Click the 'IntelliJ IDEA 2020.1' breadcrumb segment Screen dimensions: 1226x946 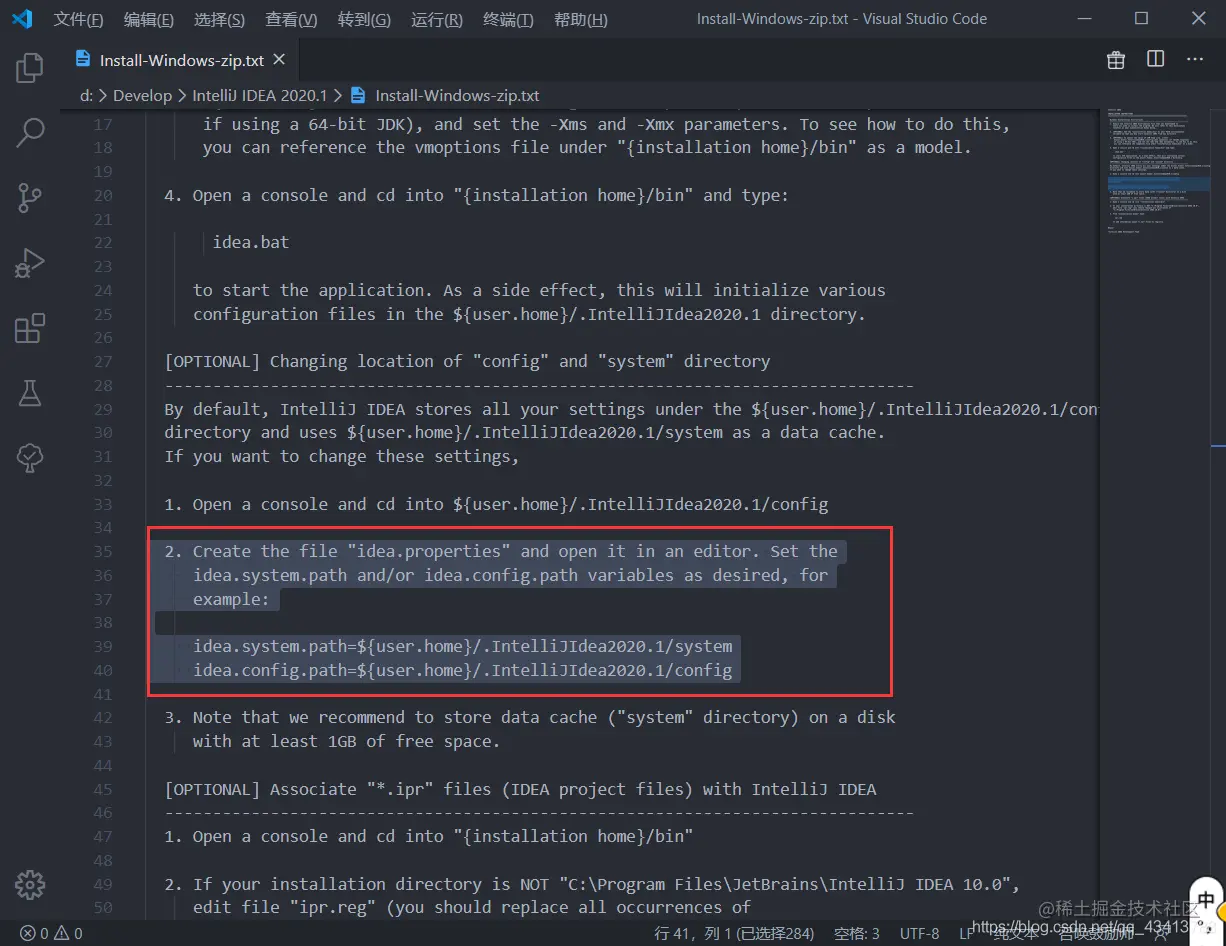(x=260, y=95)
